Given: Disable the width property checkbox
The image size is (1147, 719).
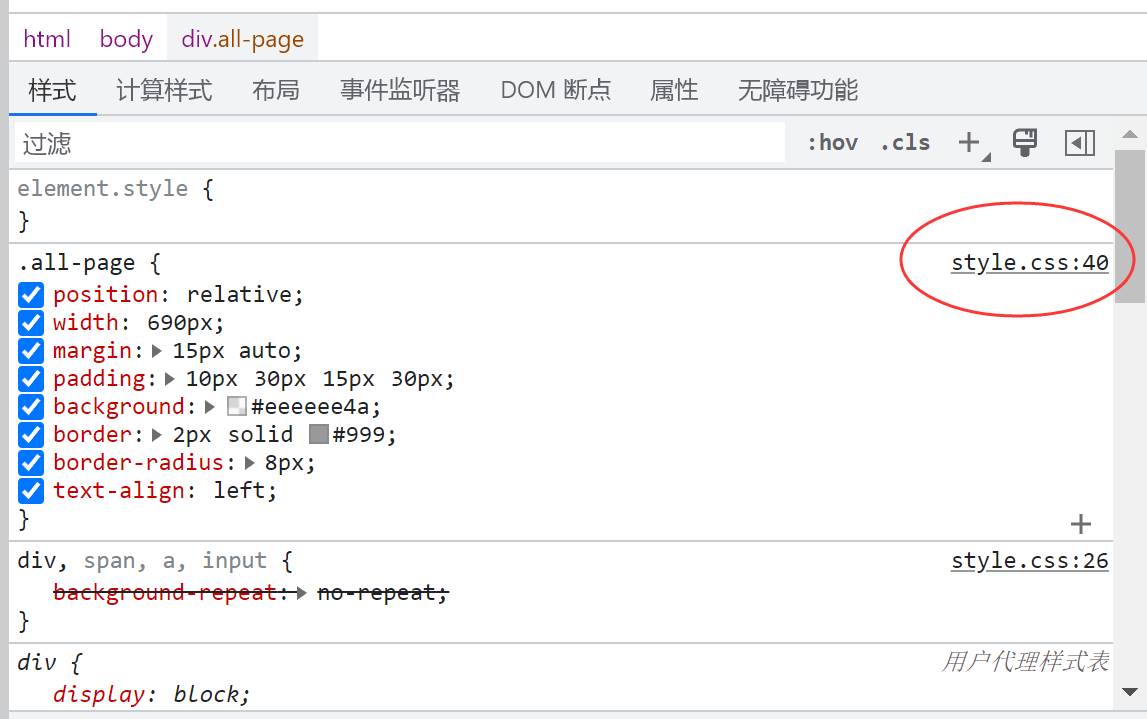Looking at the screenshot, I should click(x=32, y=323).
